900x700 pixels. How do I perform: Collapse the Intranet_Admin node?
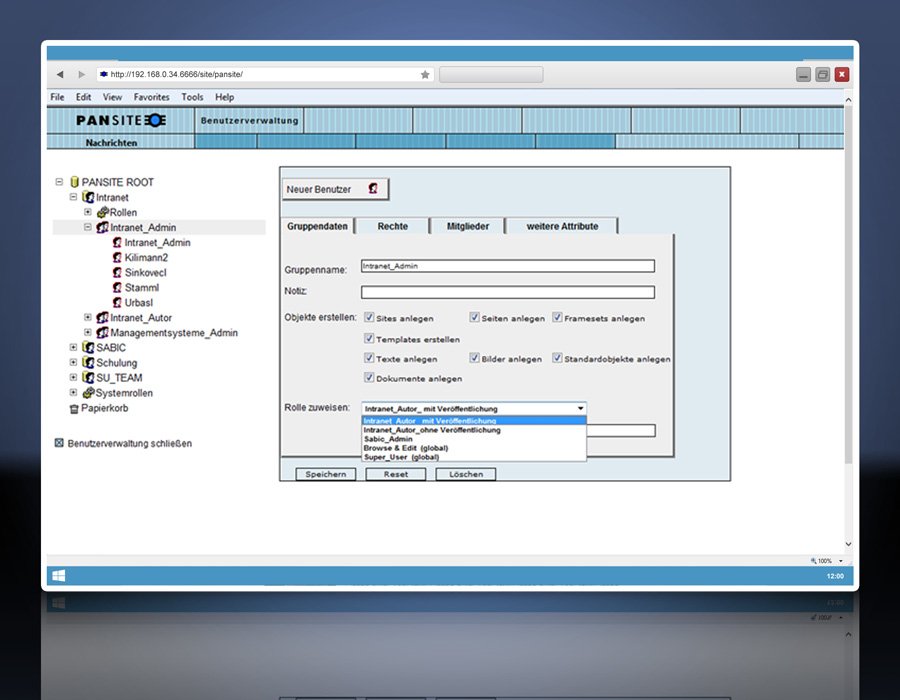click(x=88, y=227)
